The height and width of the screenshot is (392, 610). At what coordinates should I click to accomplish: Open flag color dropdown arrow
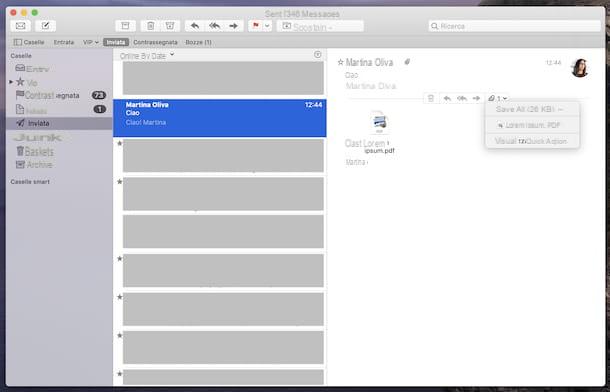click(267, 26)
